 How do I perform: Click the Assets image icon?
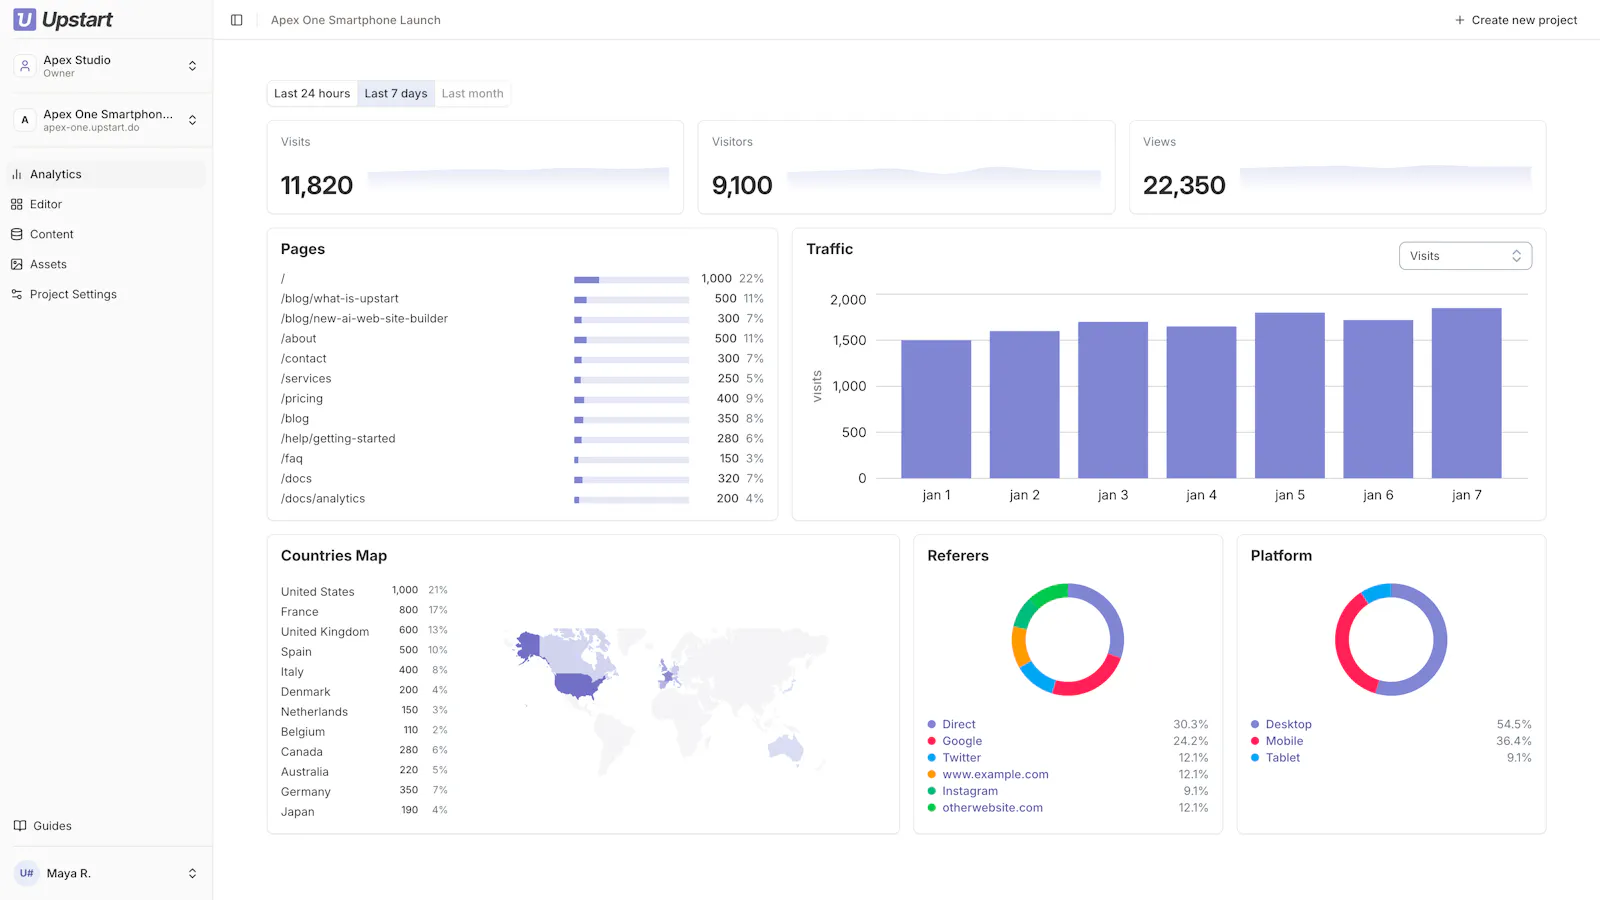pyautogui.click(x=17, y=264)
